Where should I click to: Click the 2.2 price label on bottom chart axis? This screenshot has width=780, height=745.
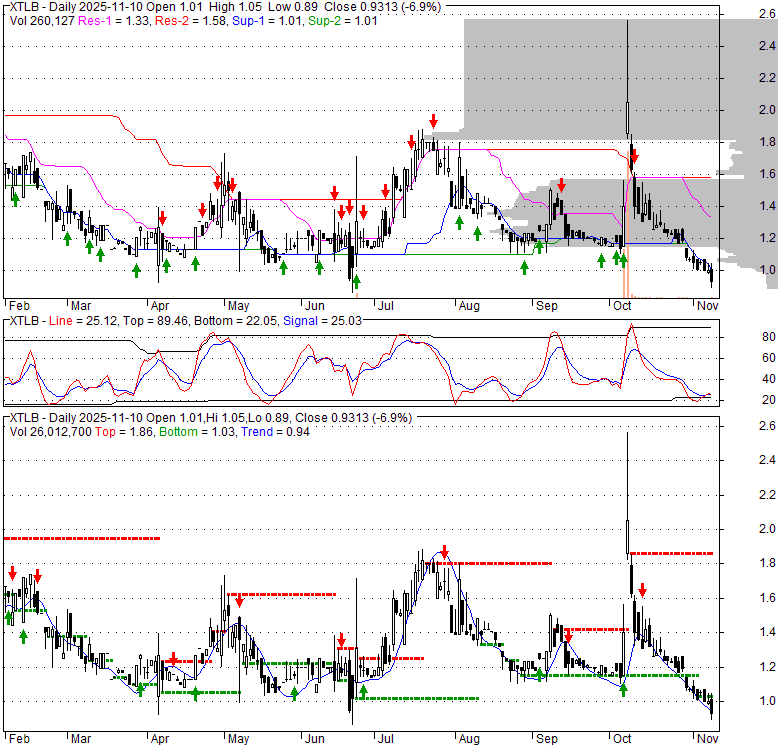[767, 495]
